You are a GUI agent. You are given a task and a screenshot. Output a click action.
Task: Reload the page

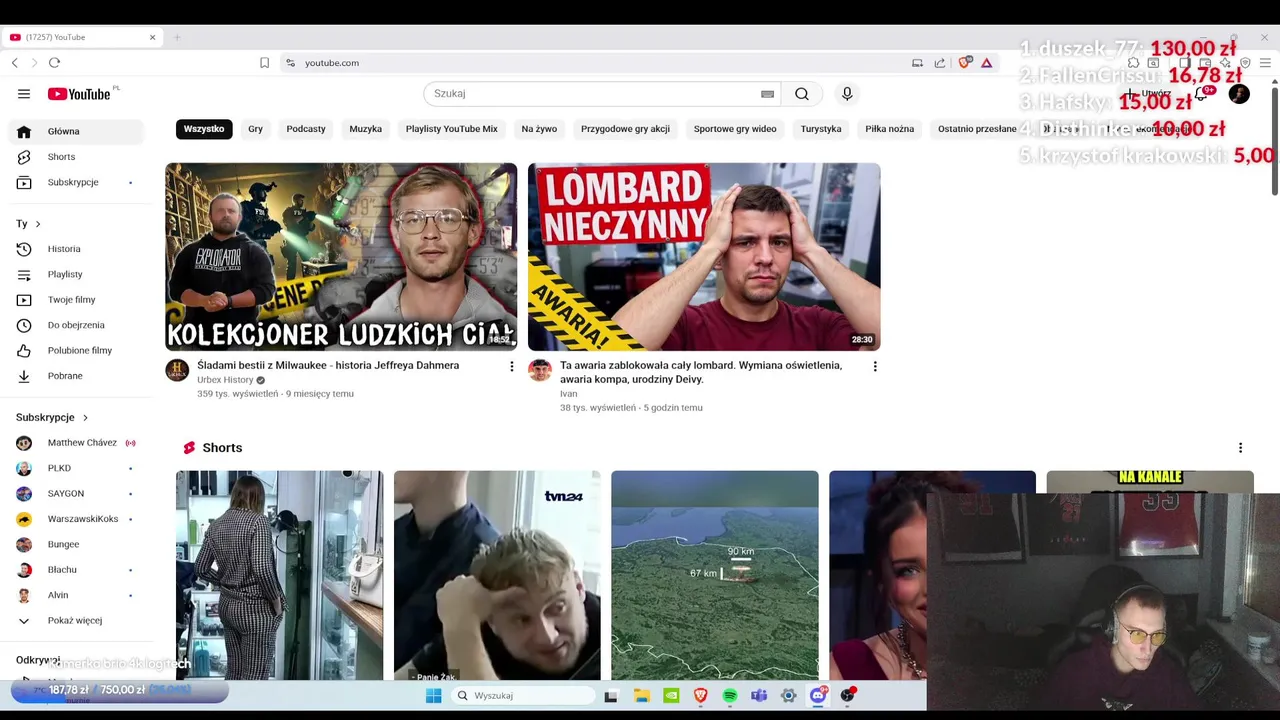coord(54,63)
